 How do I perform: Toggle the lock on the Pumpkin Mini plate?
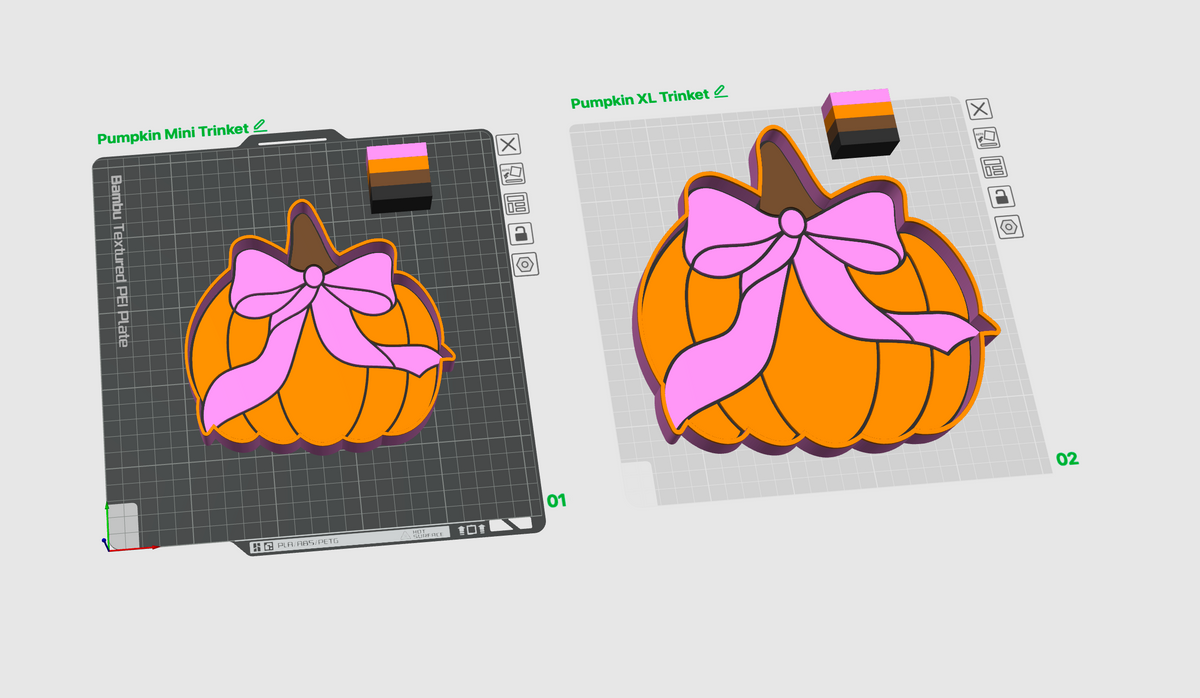tap(520, 235)
